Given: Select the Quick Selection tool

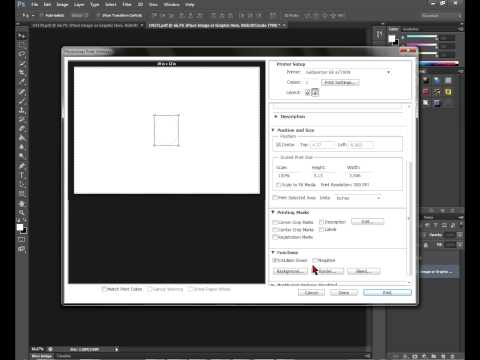Looking at the screenshot, I should point(22,63).
